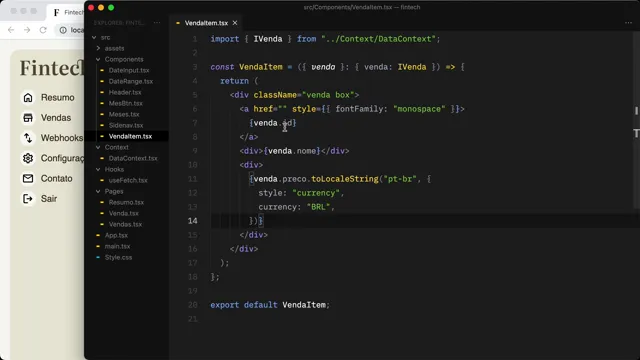Click line number 14 in the gutter
This screenshot has width=640, height=360.
tap(193, 221)
